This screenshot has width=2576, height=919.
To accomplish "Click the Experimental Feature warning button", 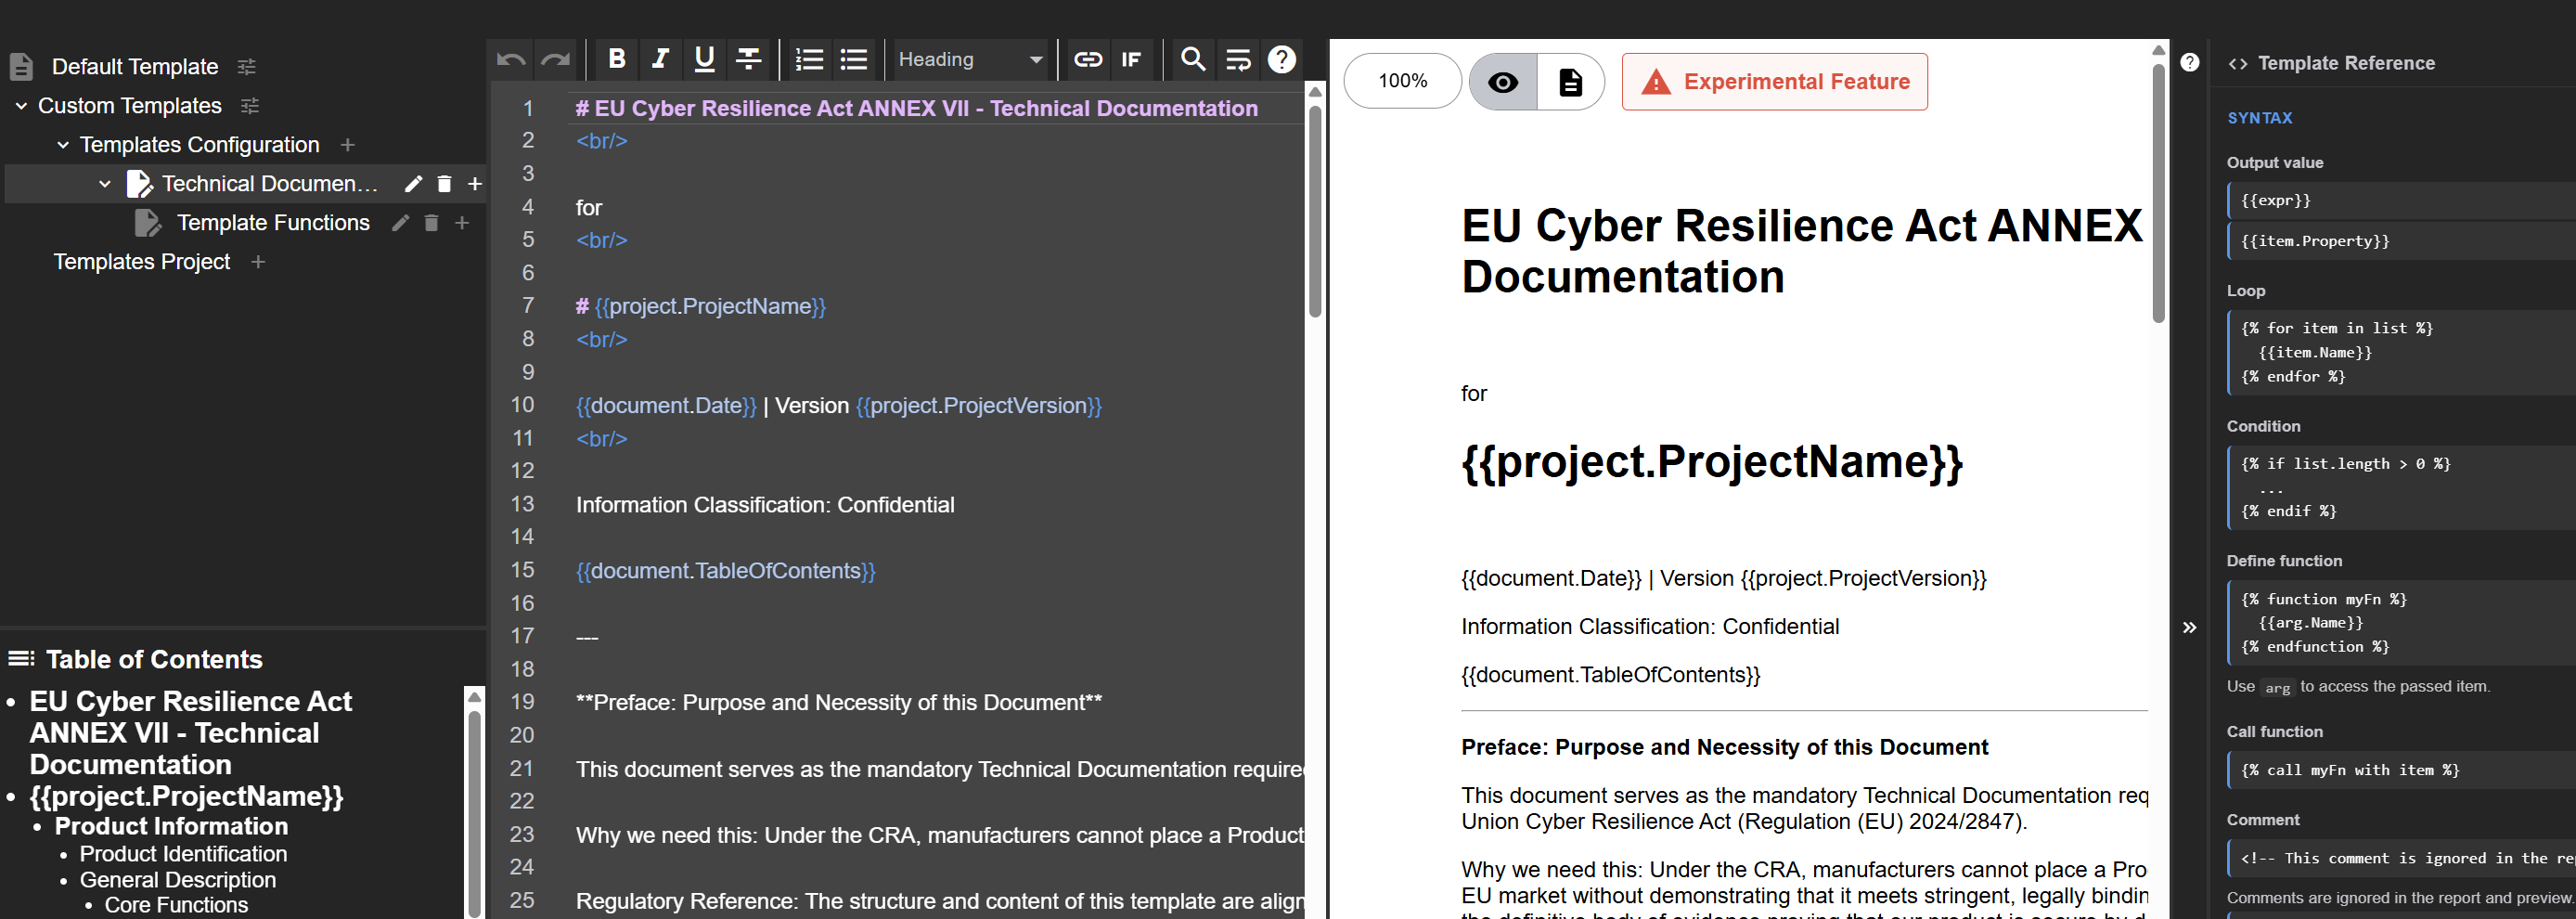I will tap(1774, 82).
